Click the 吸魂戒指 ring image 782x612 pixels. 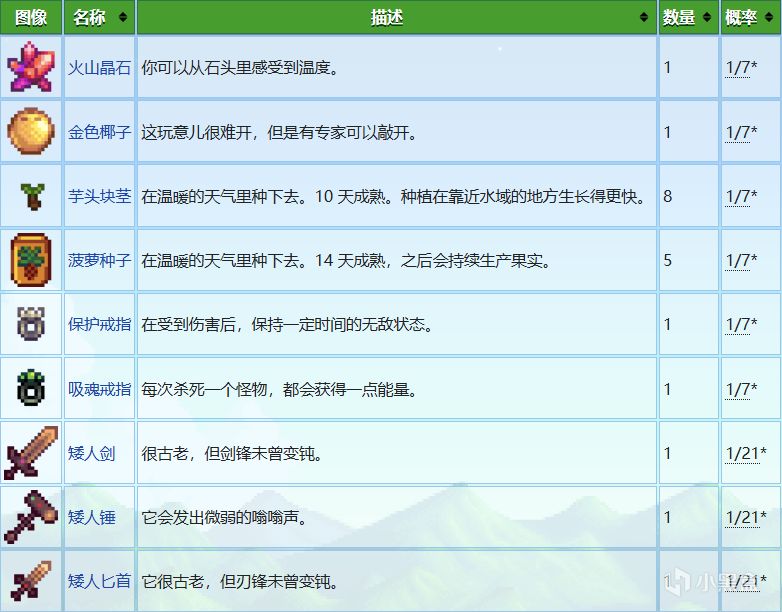31,388
